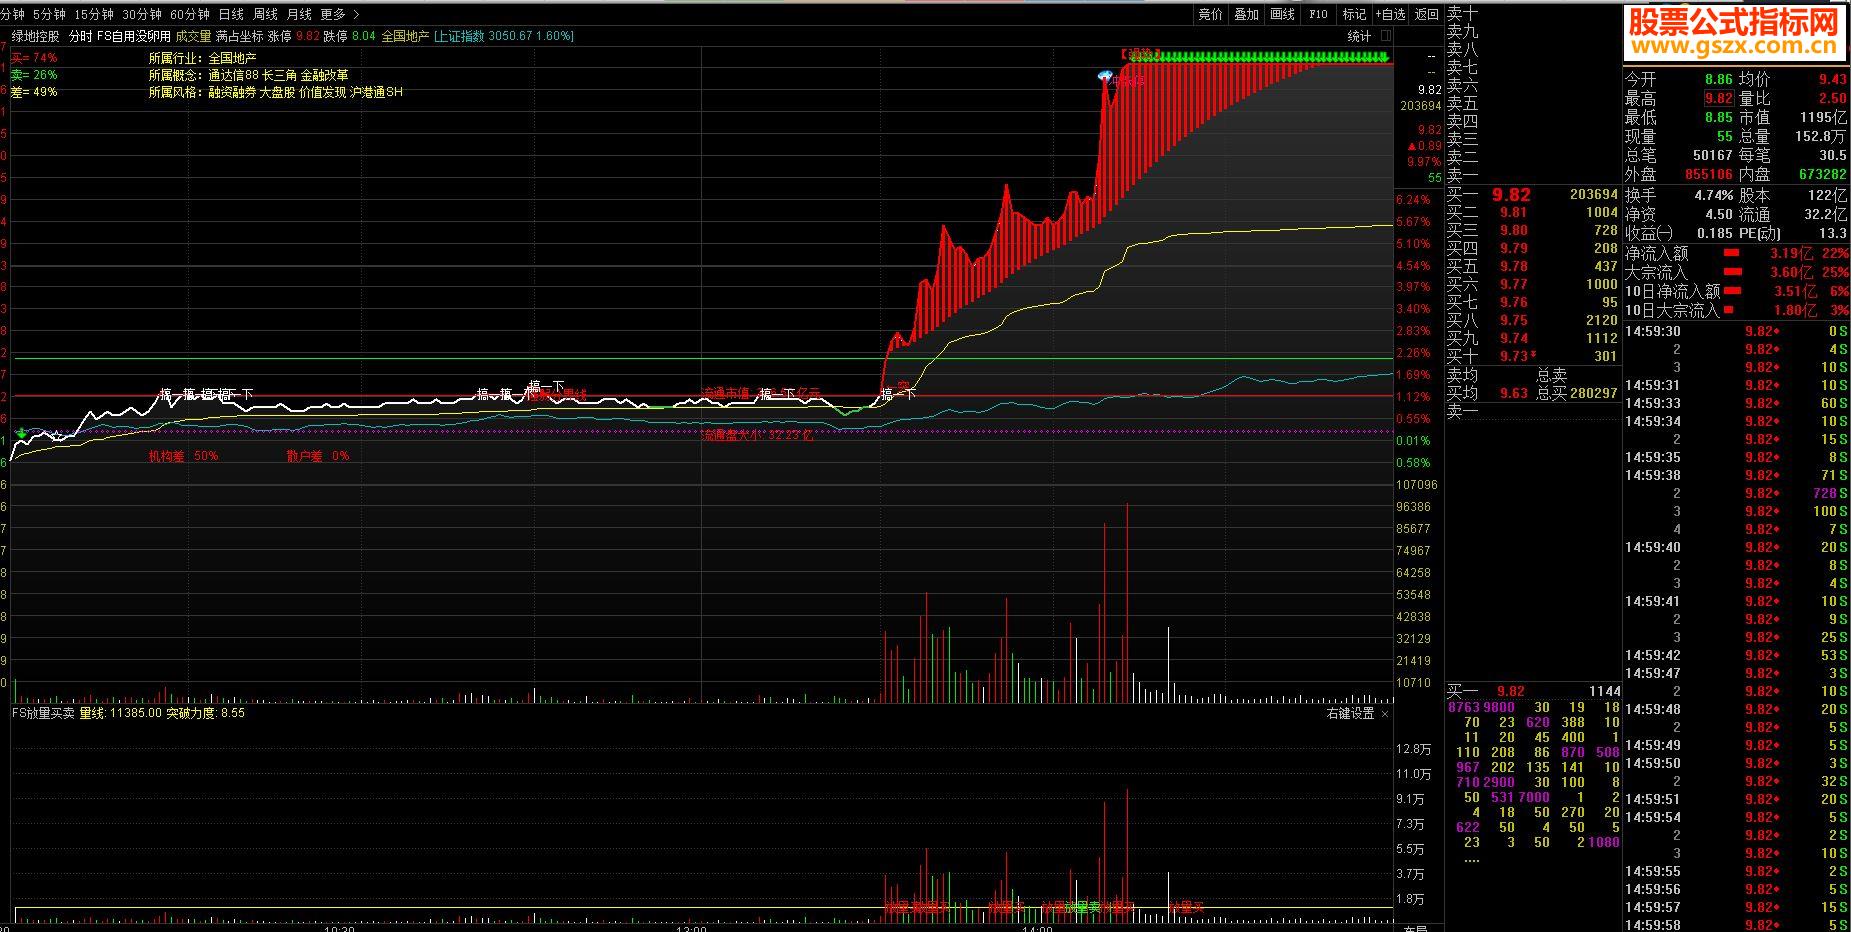1851x932 pixels.
Task: Click the 10日净流入额 row
Action: pyautogui.click(x=1736, y=291)
